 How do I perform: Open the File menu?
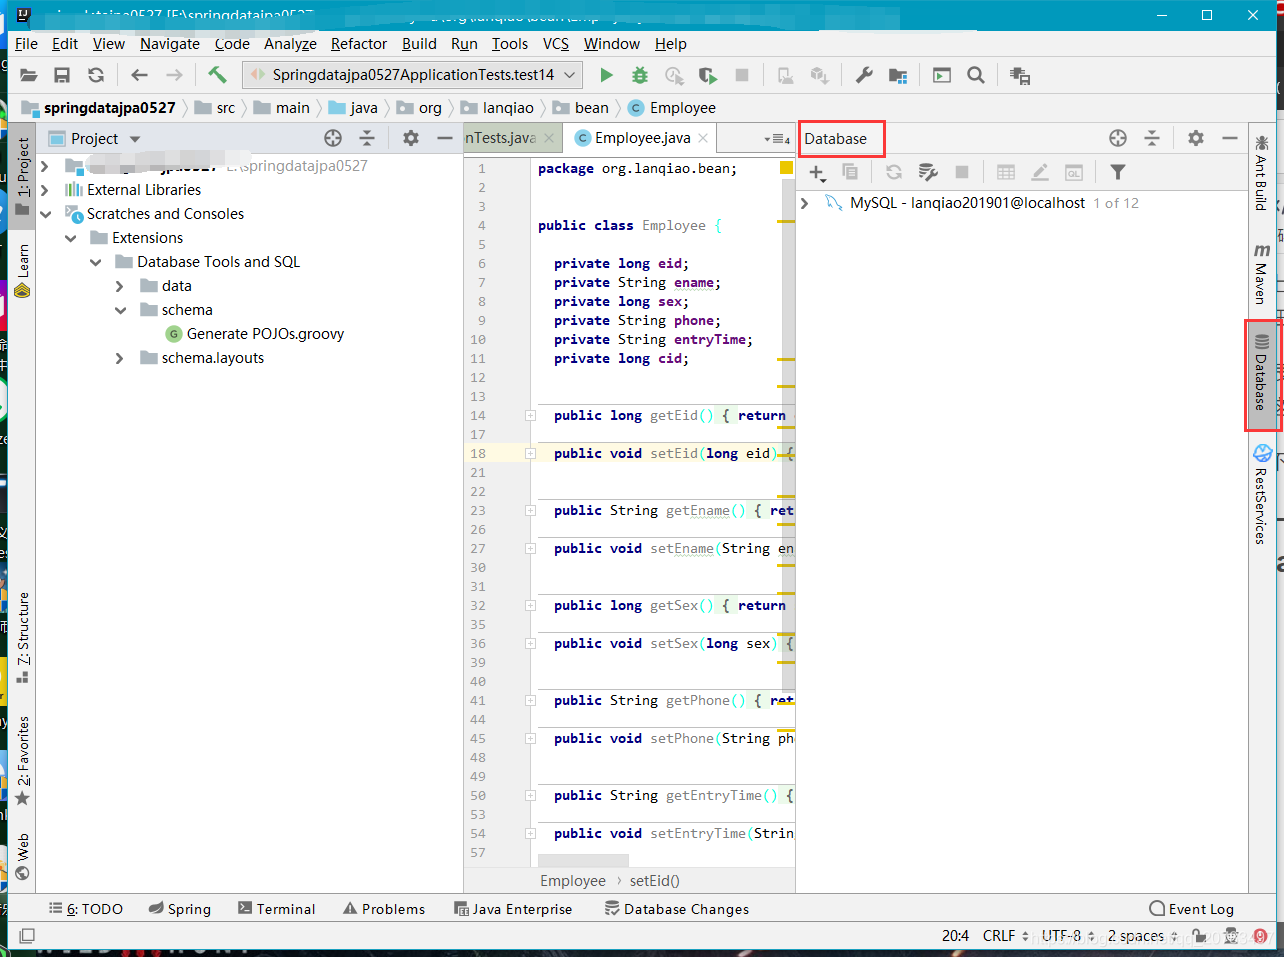click(26, 44)
